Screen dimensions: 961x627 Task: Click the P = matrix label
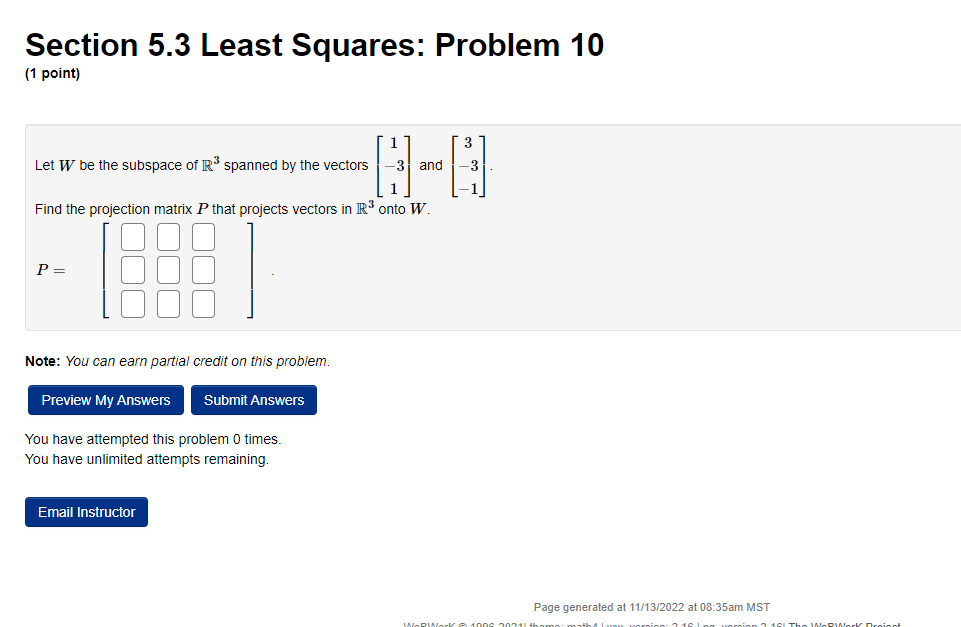click(49, 269)
